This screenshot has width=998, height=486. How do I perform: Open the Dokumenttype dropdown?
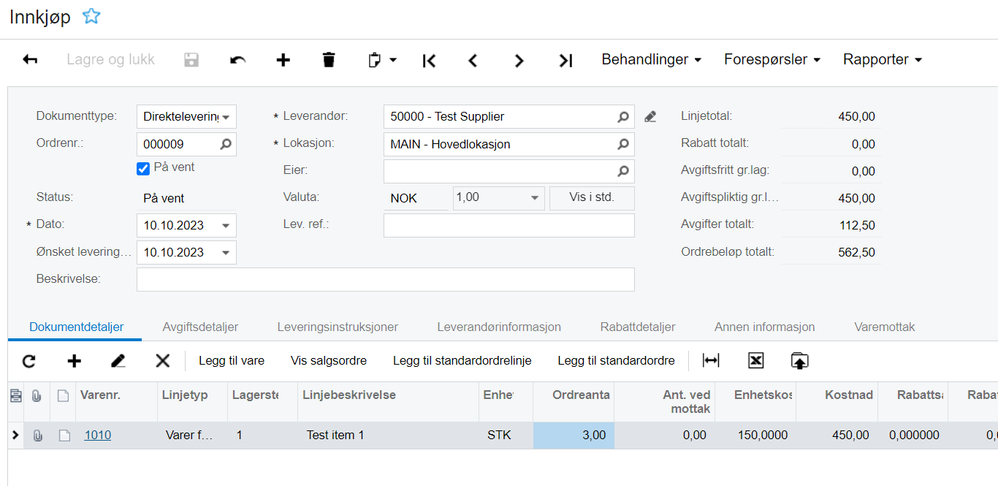click(225, 118)
